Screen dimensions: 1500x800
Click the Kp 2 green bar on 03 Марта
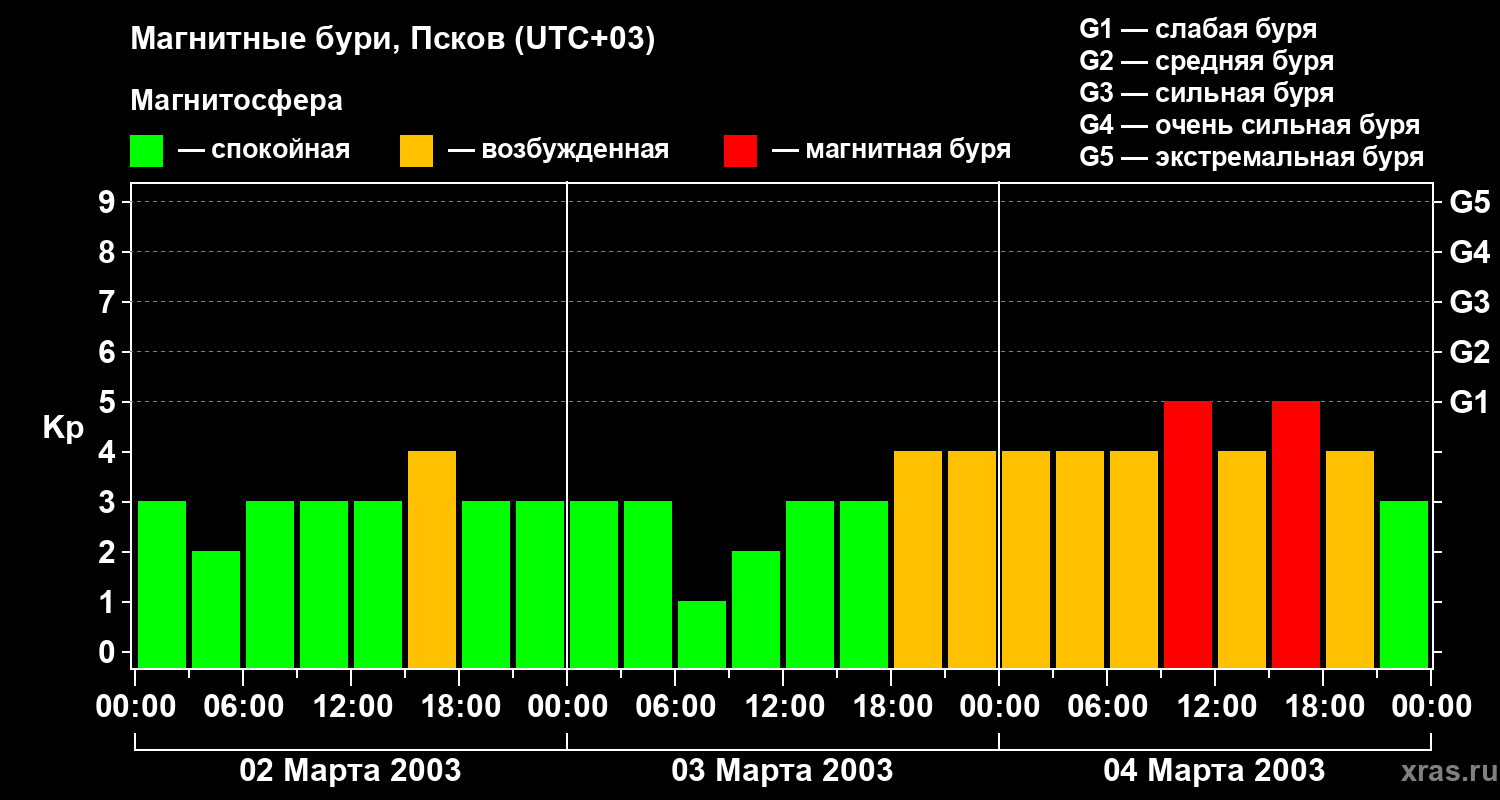tap(756, 609)
